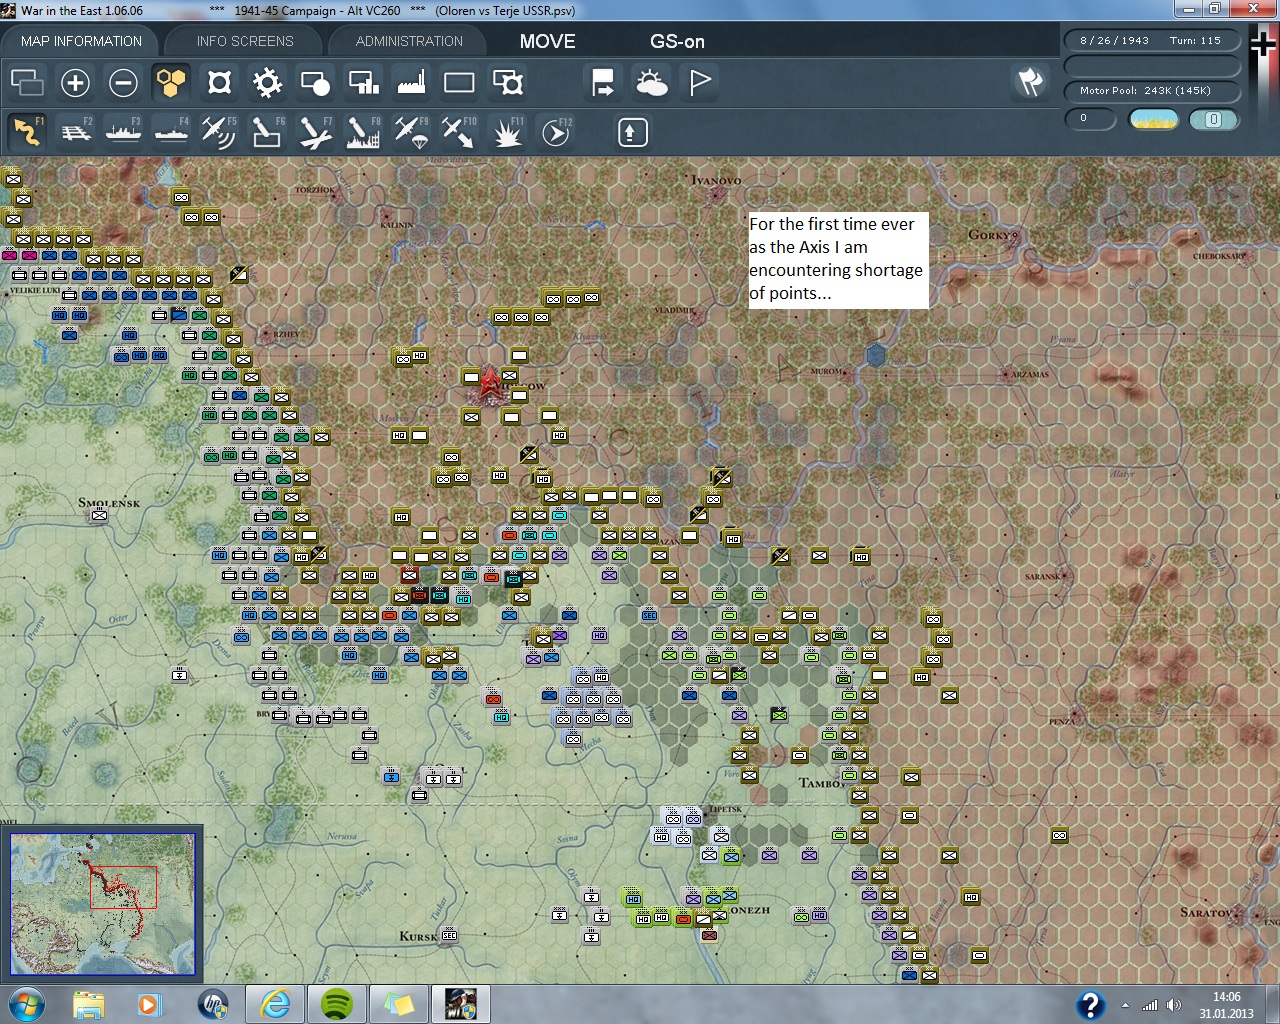The image size is (1280, 1024).
Task: Click the up-arrow box icon
Action: (632, 132)
